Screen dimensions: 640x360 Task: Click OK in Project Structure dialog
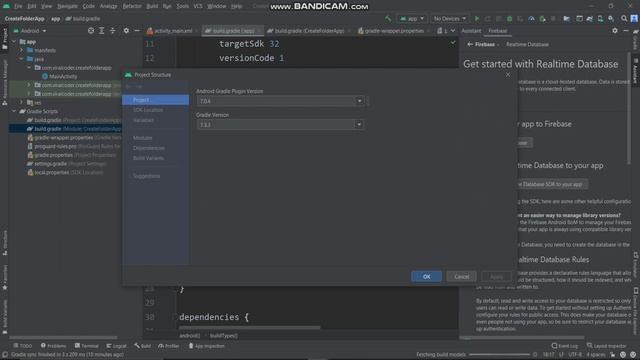(x=426, y=277)
